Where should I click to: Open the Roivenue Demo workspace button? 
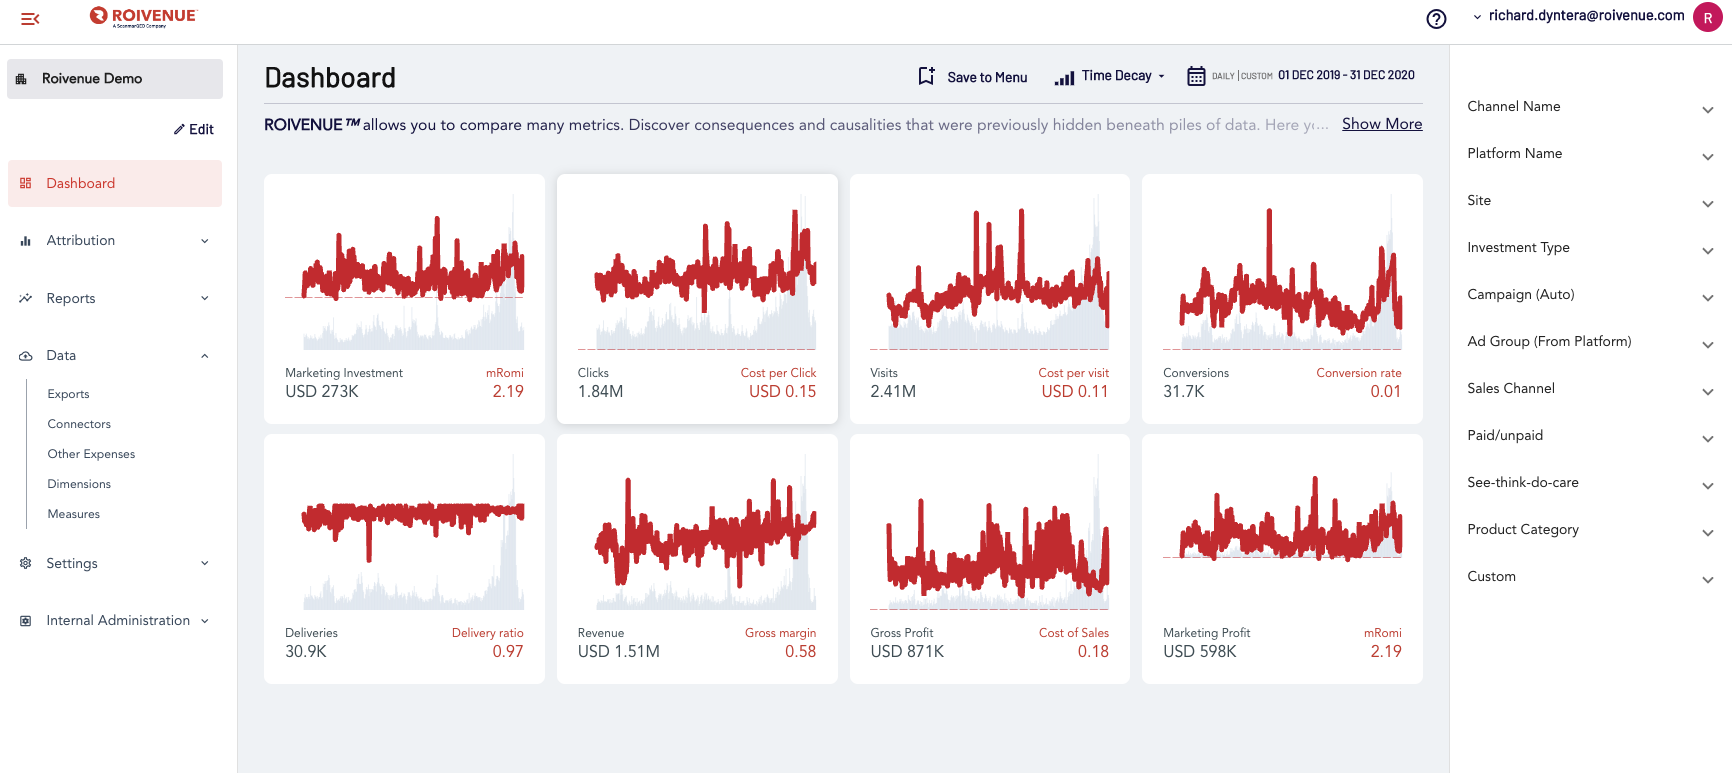point(115,79)
